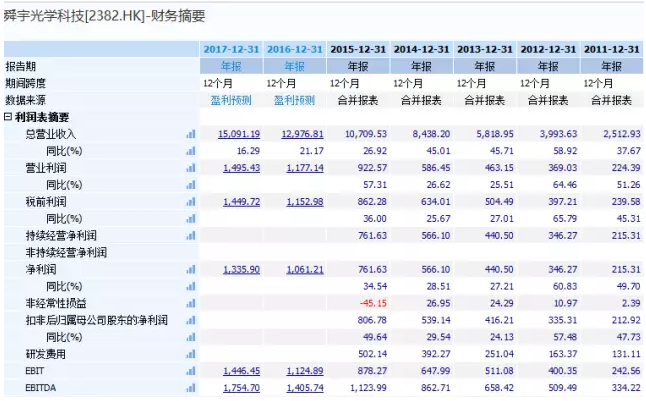Select net profit growth cell 34.54
This screenshot has height=401, width=646.
tap(375, 286)
